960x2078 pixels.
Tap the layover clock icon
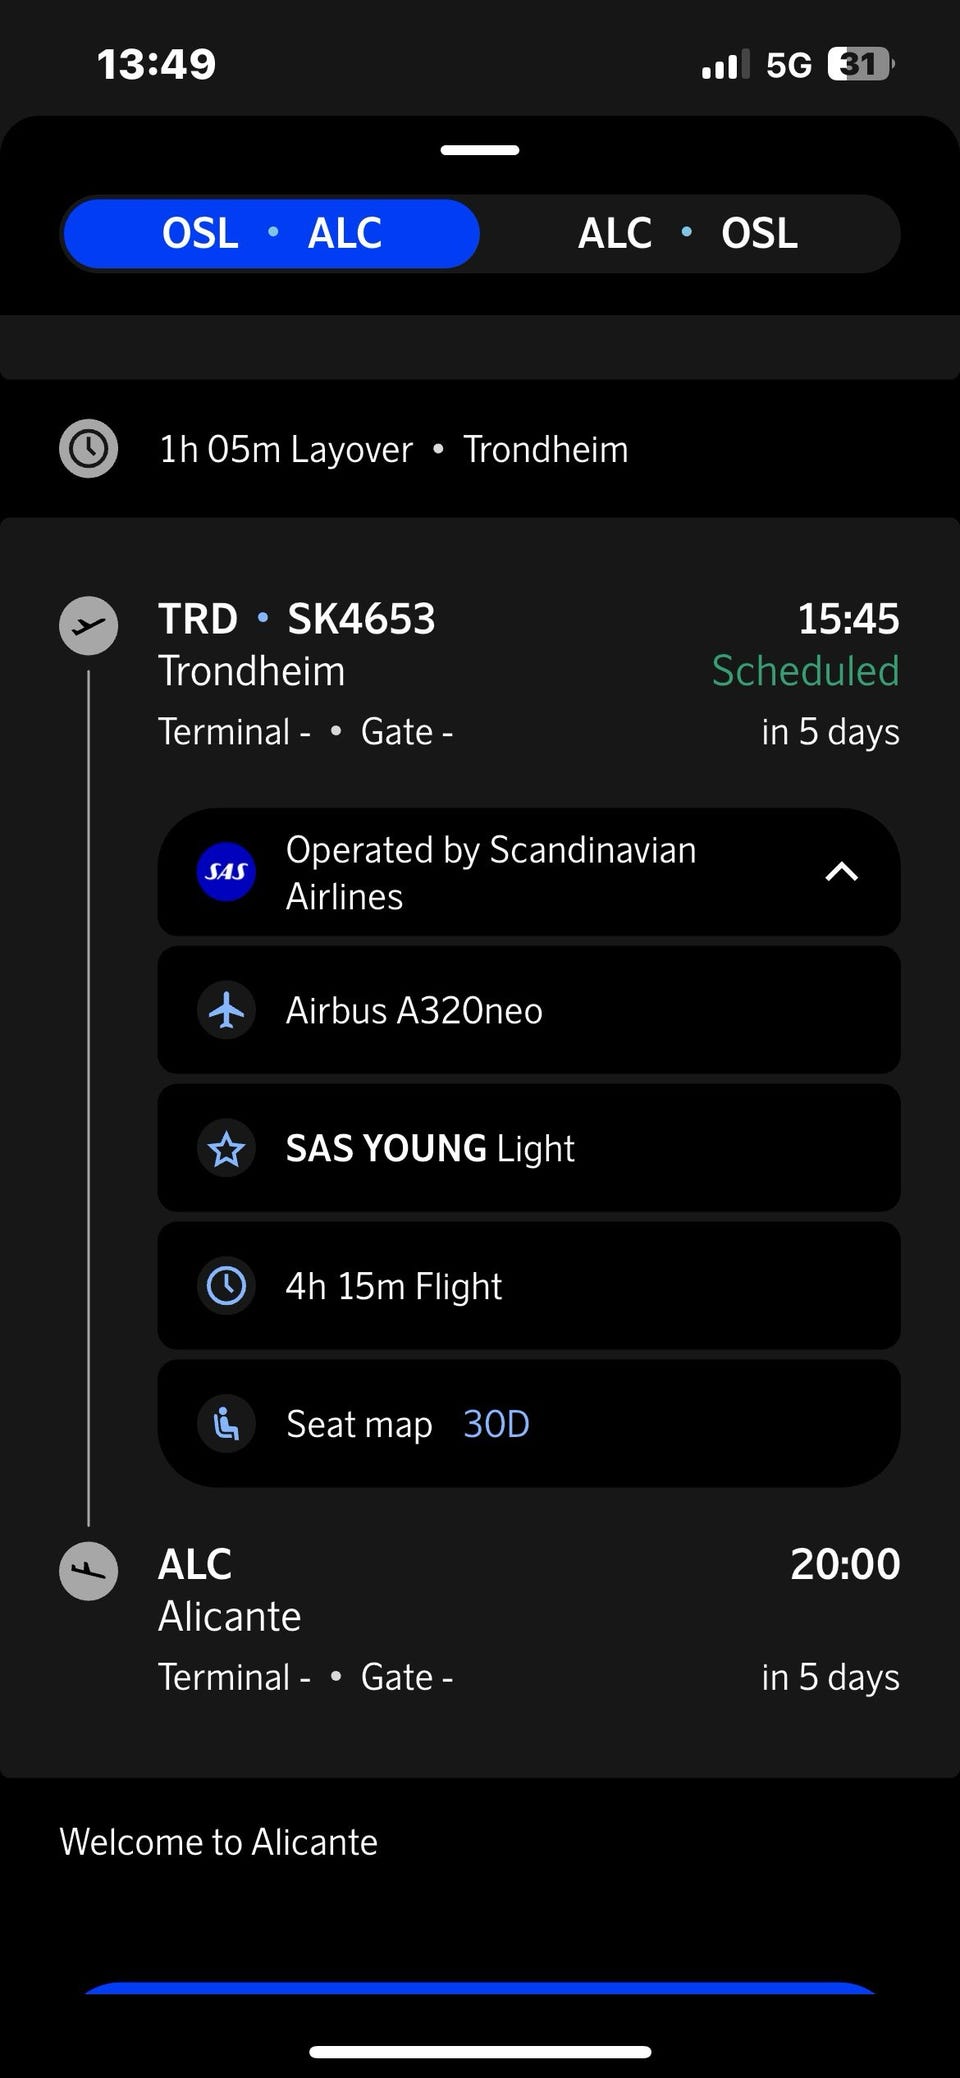click(x=89, y=449)
